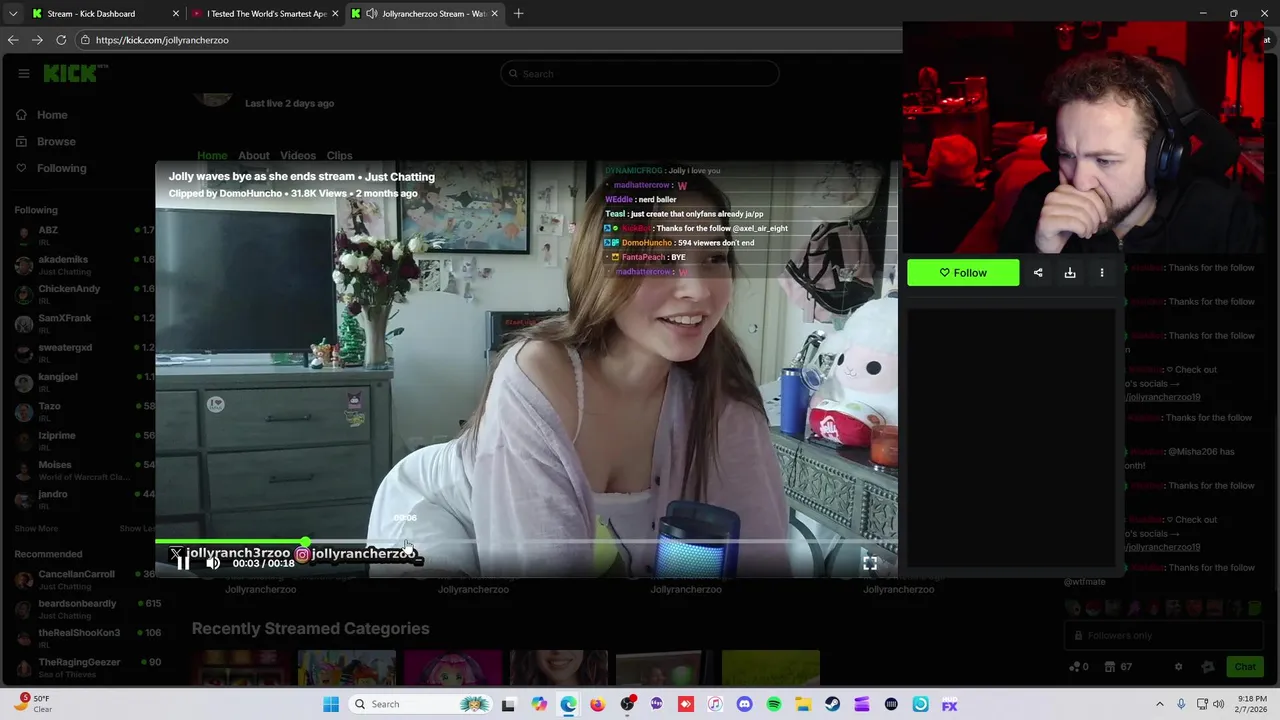Viewport: 1280px width, 720px height.
Task: Enter fullscreen mode for the clip
Action: pos(870,563)
